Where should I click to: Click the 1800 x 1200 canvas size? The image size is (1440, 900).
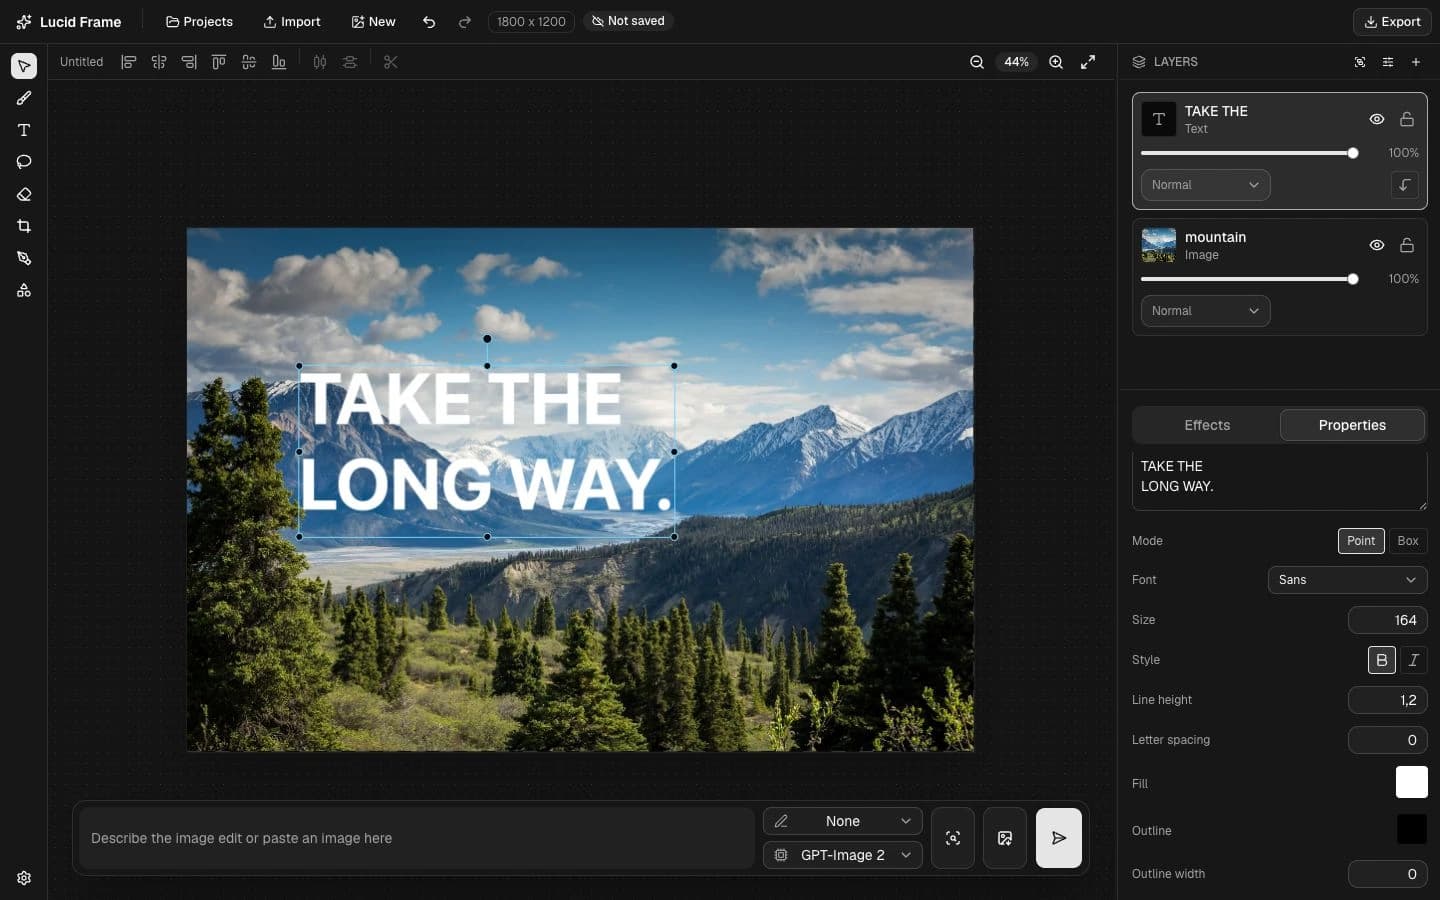pyautogui.click(x=531, y=21)
